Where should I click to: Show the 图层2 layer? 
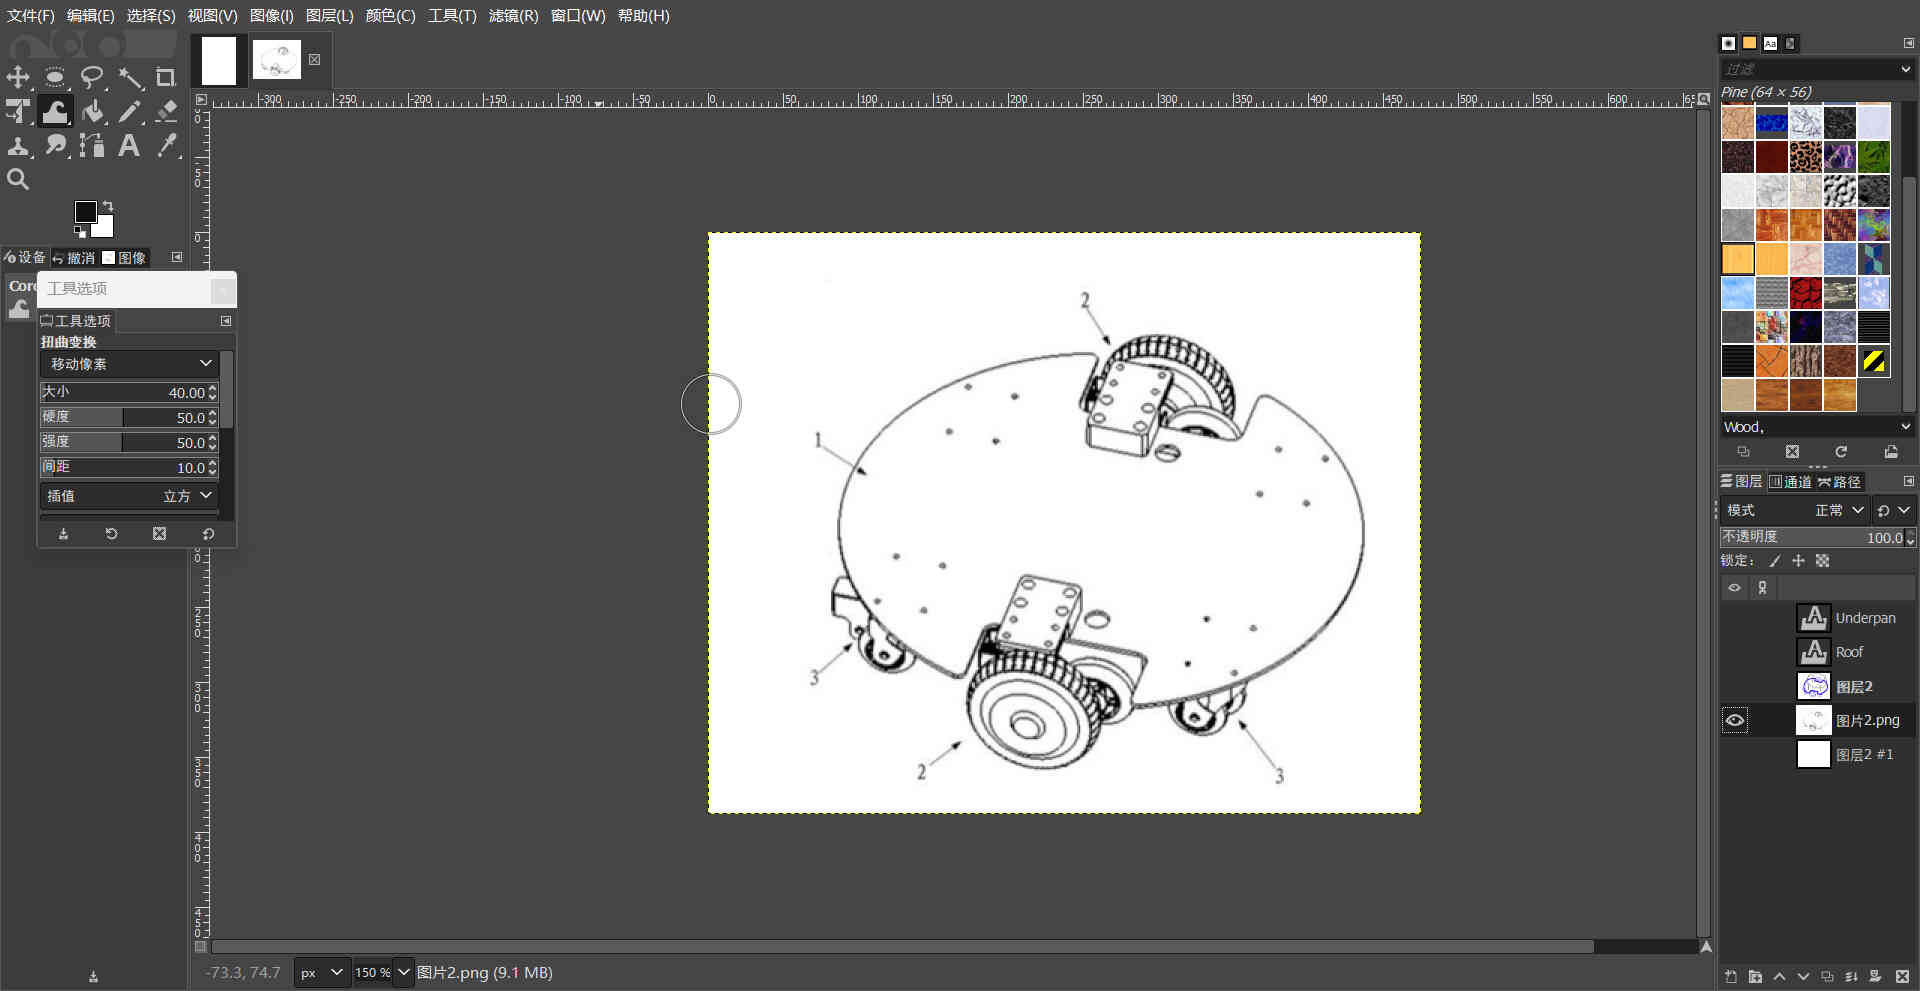1735,686
